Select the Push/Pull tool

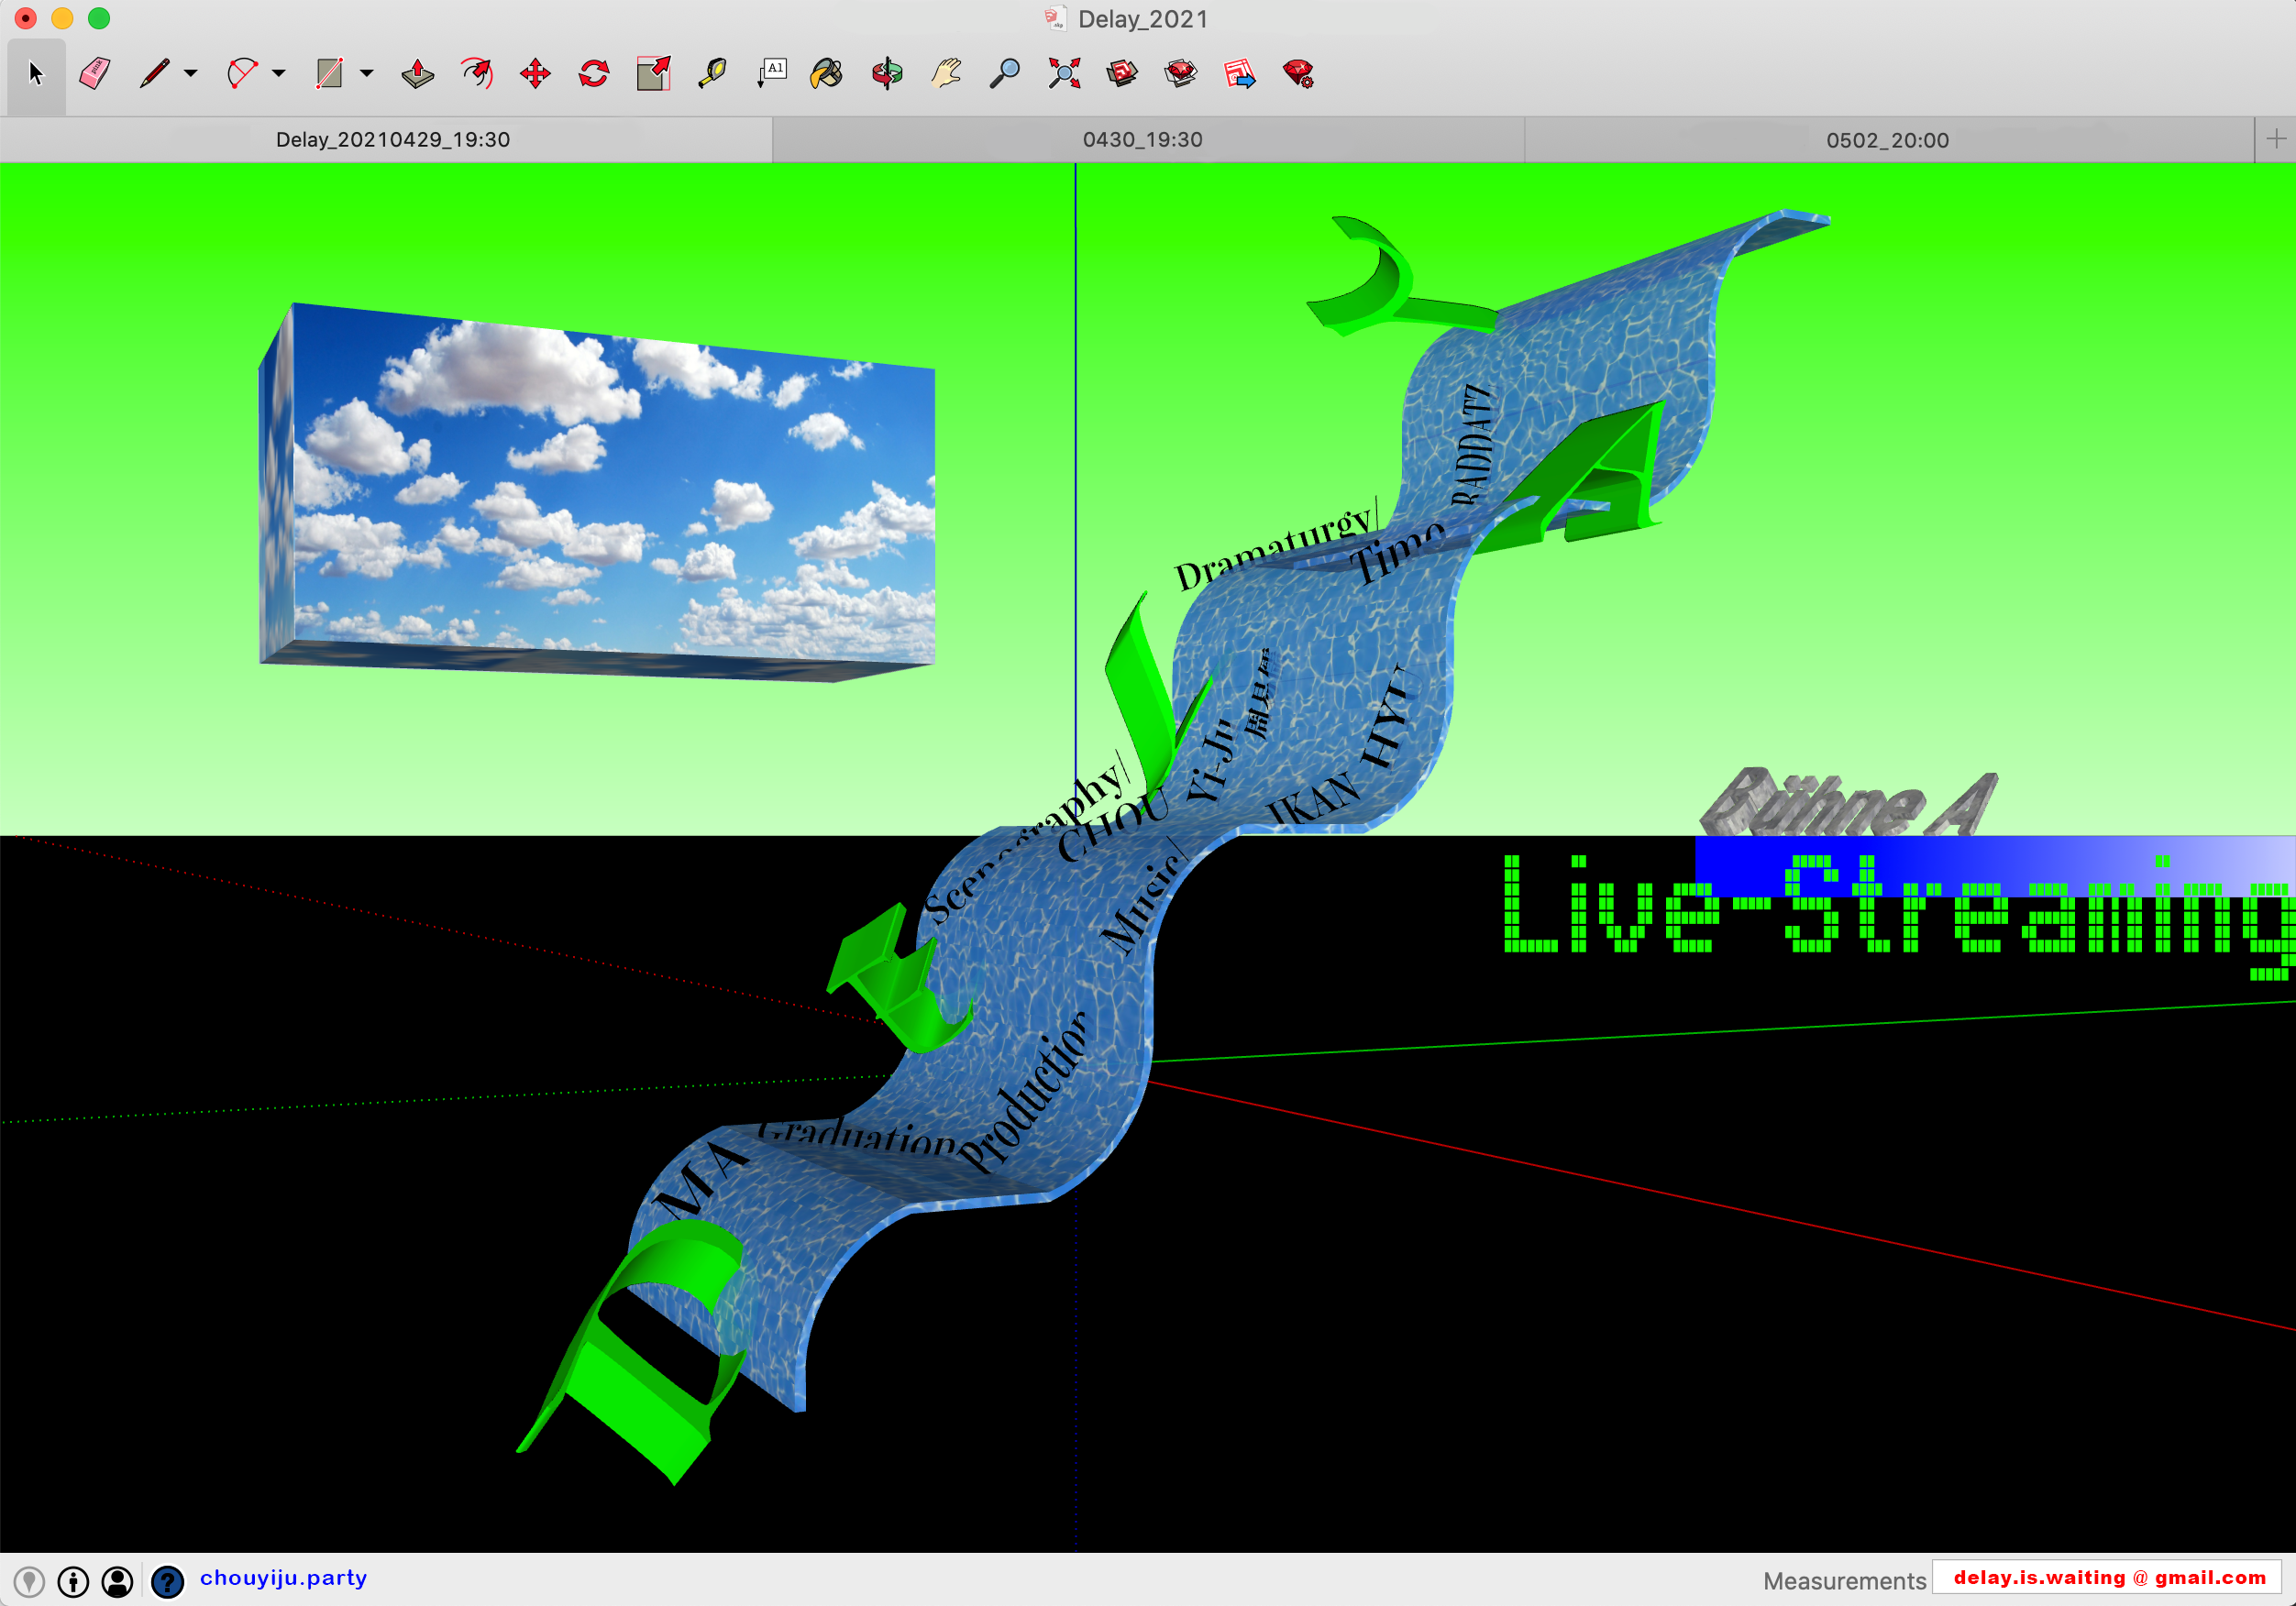(417, 73)
